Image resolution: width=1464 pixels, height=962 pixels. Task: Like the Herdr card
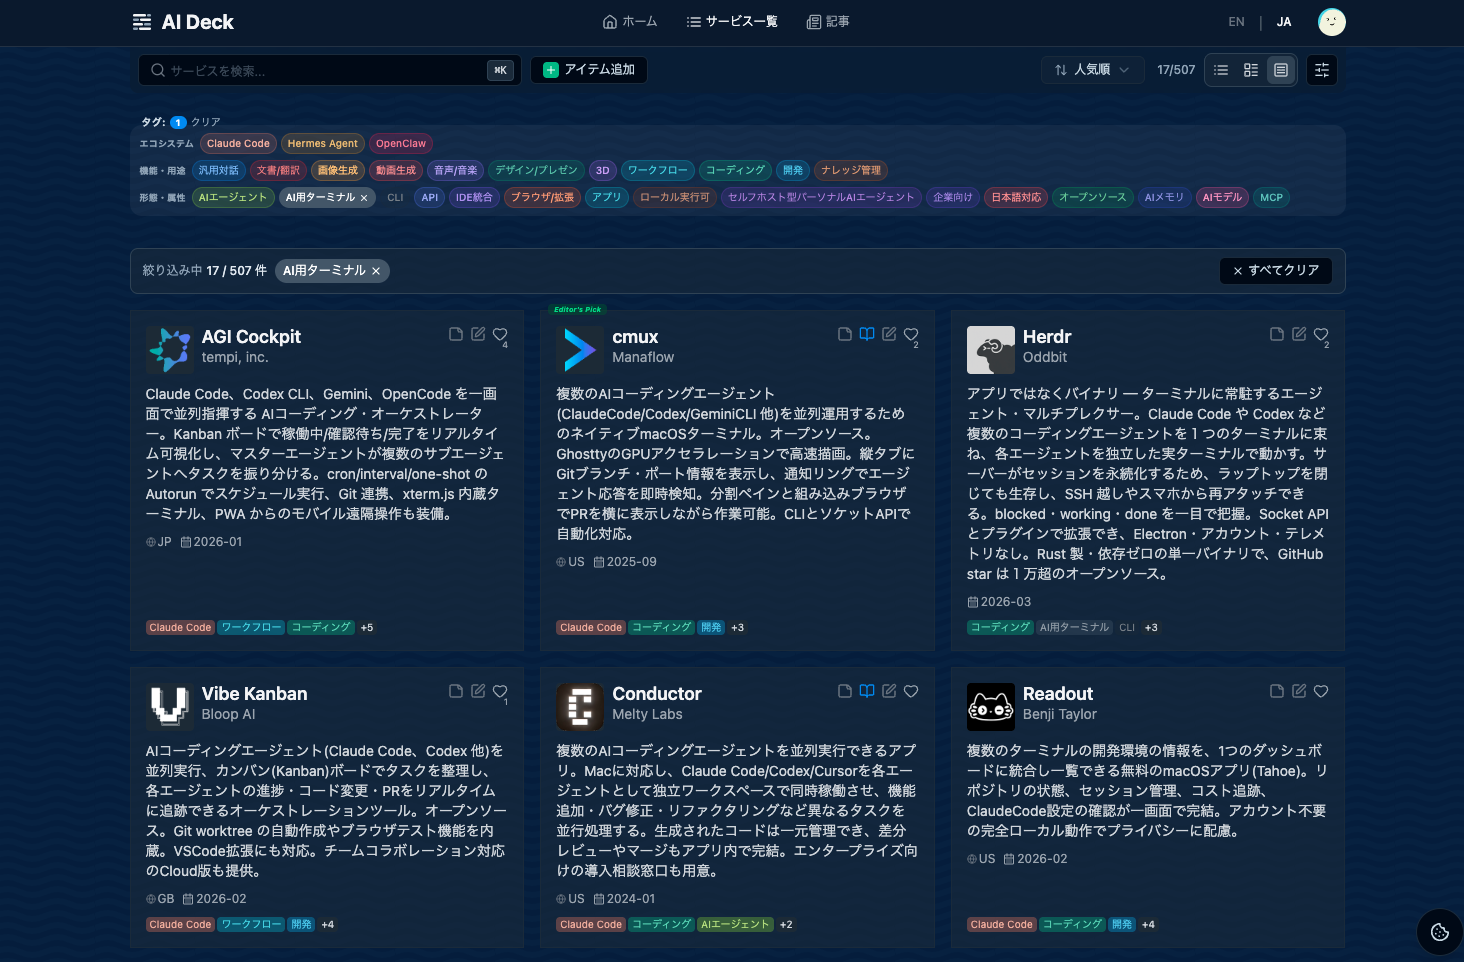(1321, 335)
